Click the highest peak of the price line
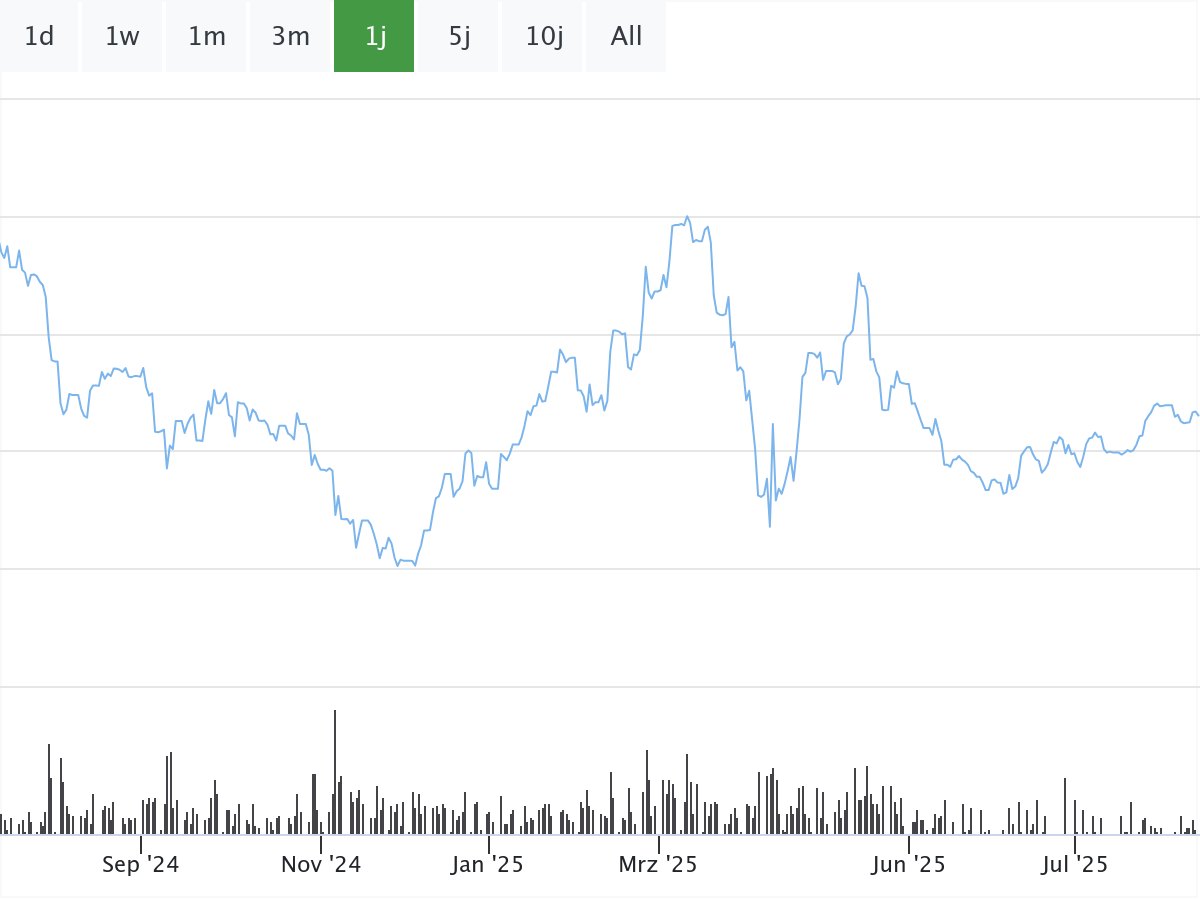The height and width of the screenshot is (900, 1200). [687, 217]
